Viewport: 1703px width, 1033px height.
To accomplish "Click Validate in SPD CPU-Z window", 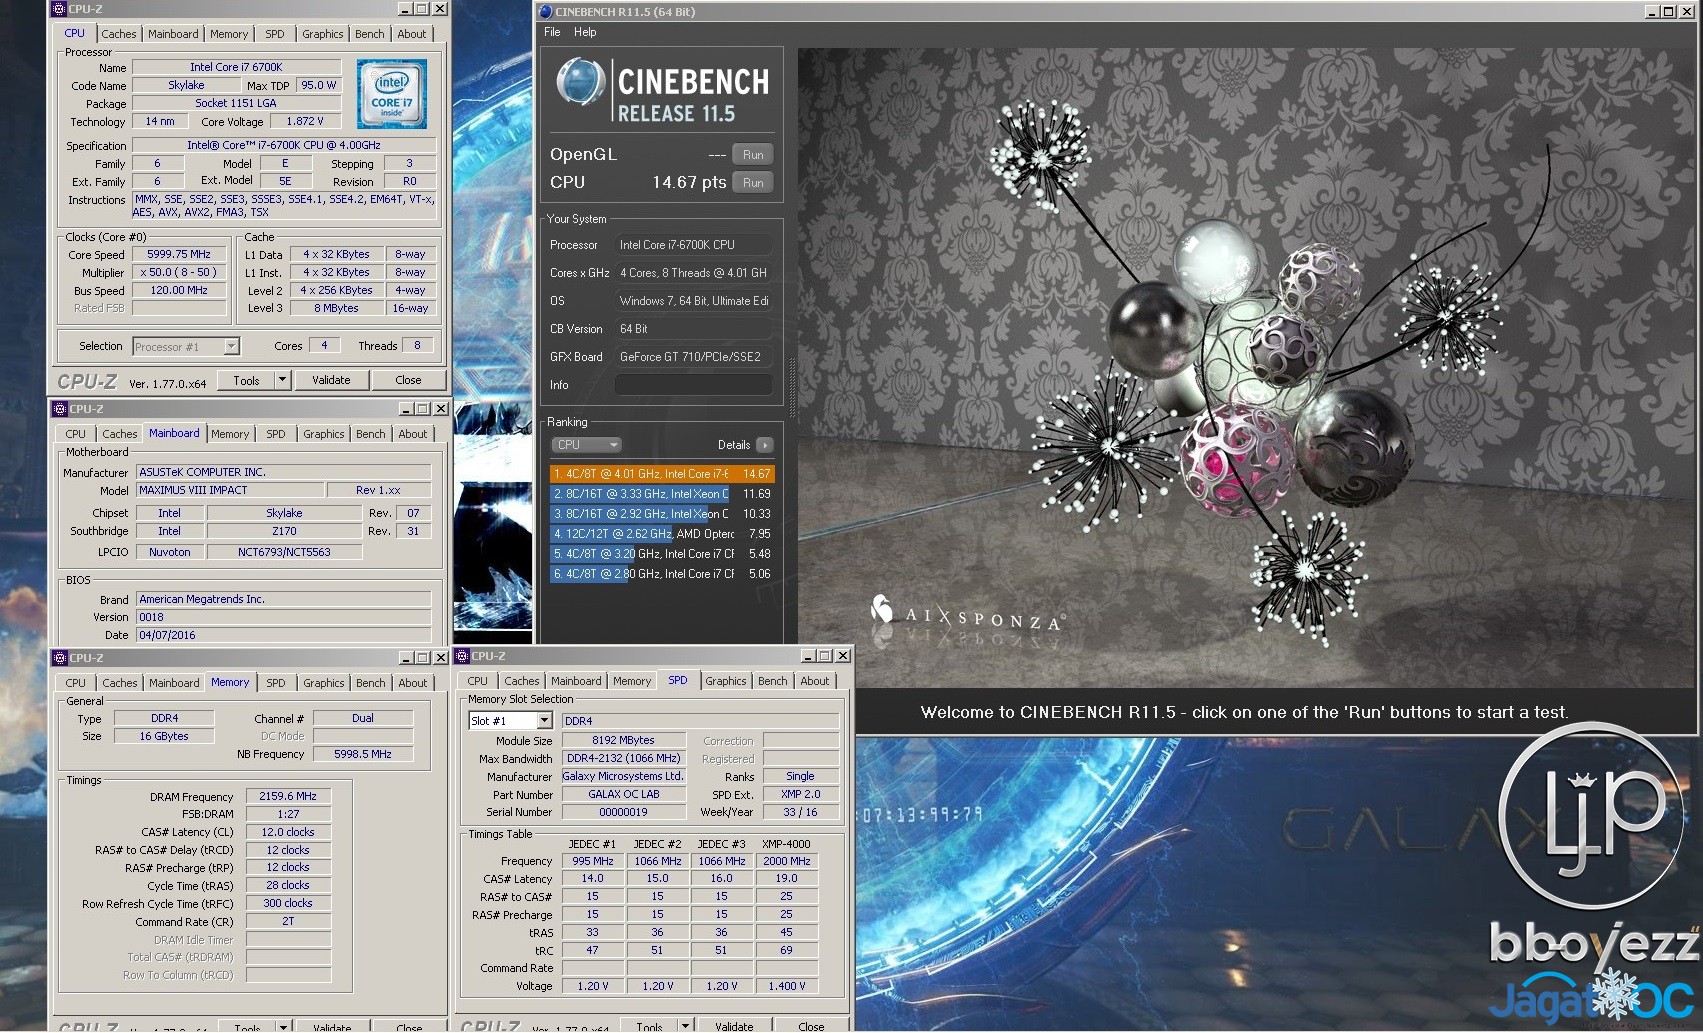I will point(734,1025).
